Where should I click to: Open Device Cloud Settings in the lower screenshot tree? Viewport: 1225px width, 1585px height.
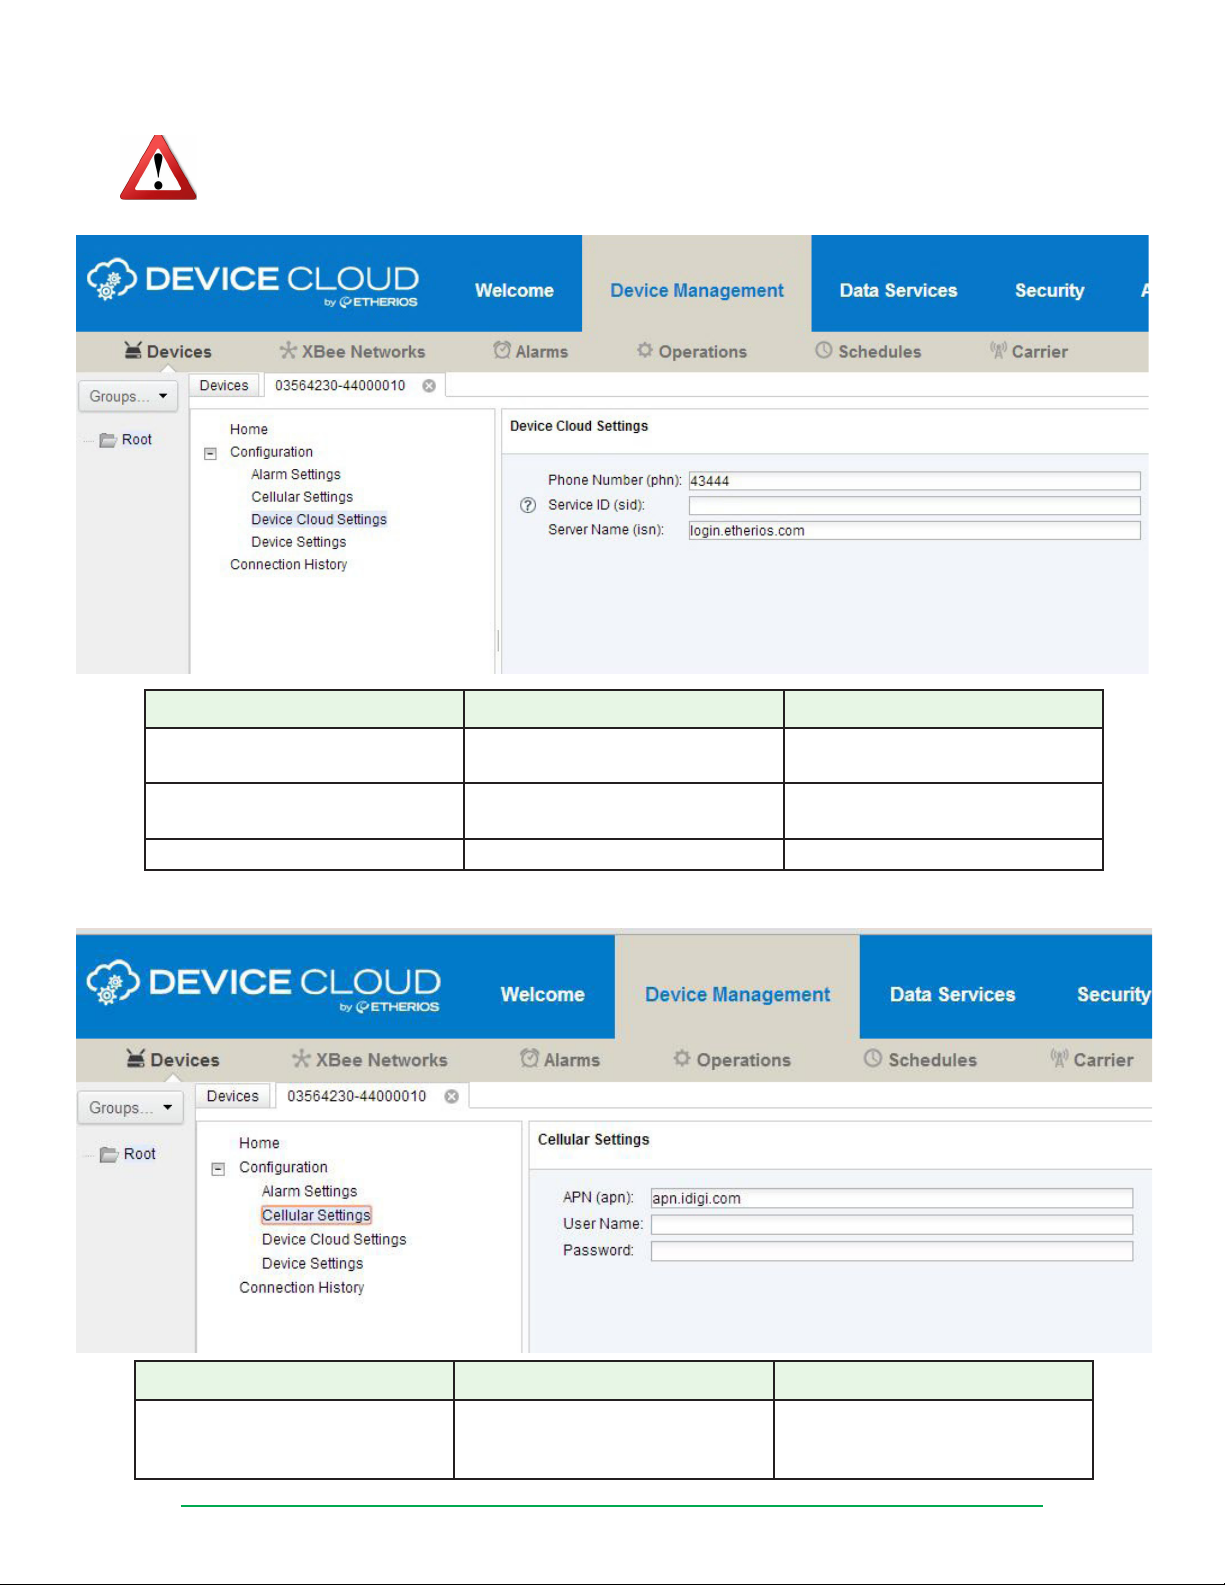coord(334,1239)
